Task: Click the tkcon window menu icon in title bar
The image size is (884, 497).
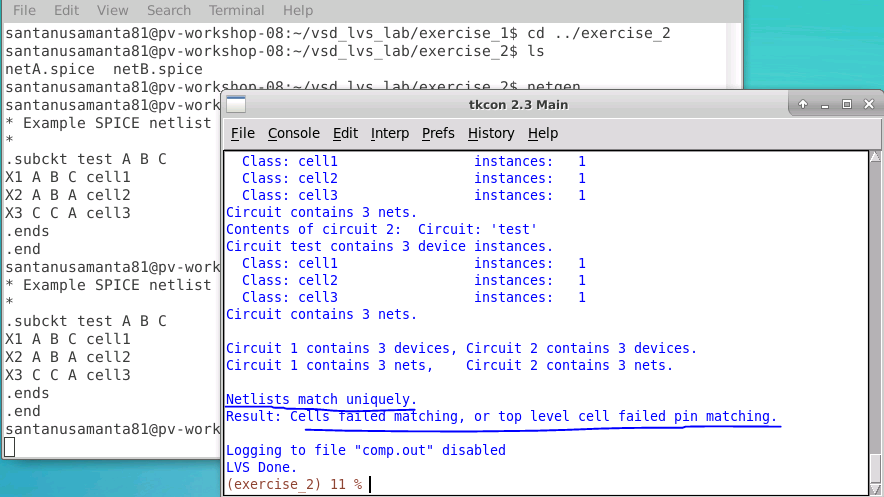Action: click(x=236, y=104)
